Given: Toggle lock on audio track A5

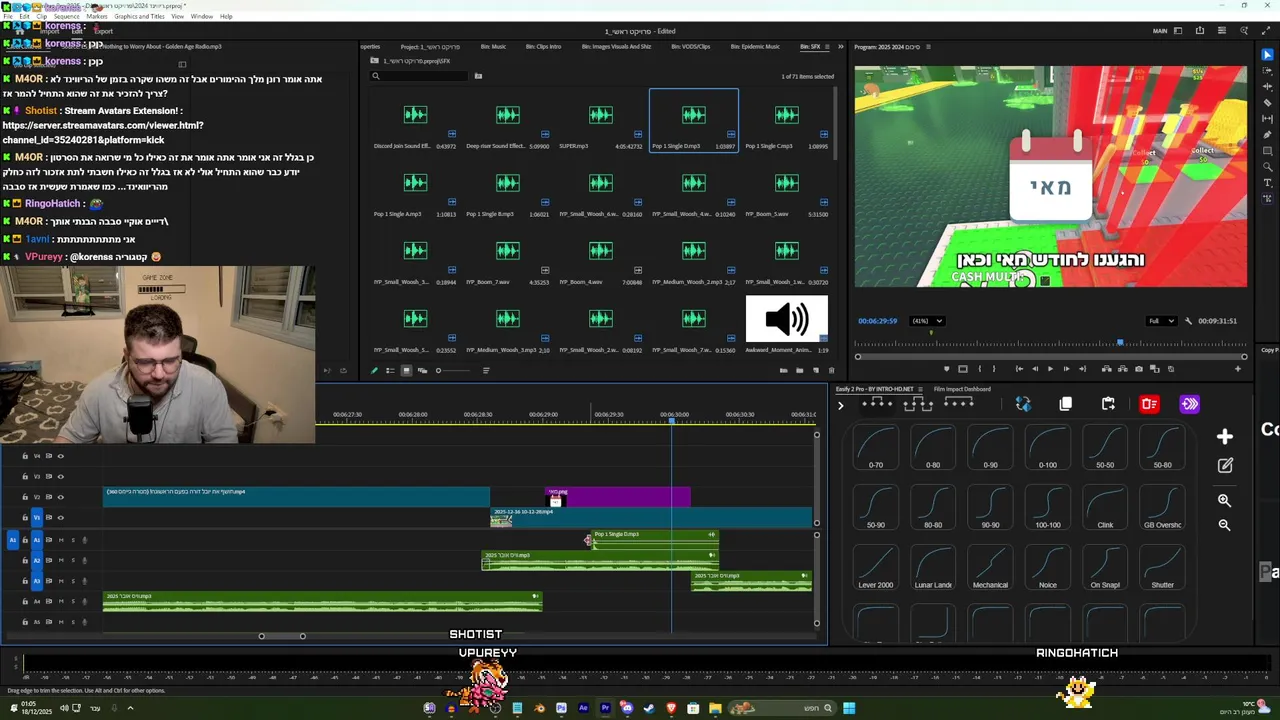Looking at the screenshot, I should 25,622.
